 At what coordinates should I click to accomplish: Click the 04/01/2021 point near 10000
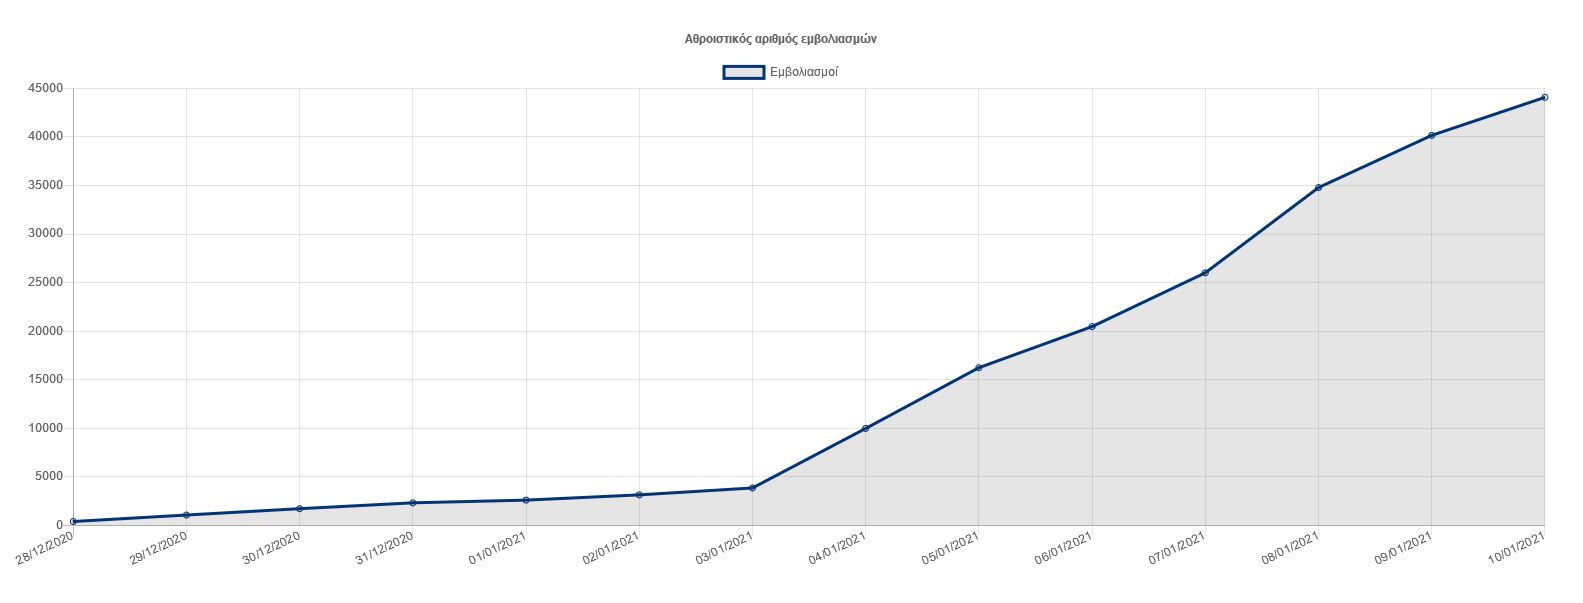[865, 428]
